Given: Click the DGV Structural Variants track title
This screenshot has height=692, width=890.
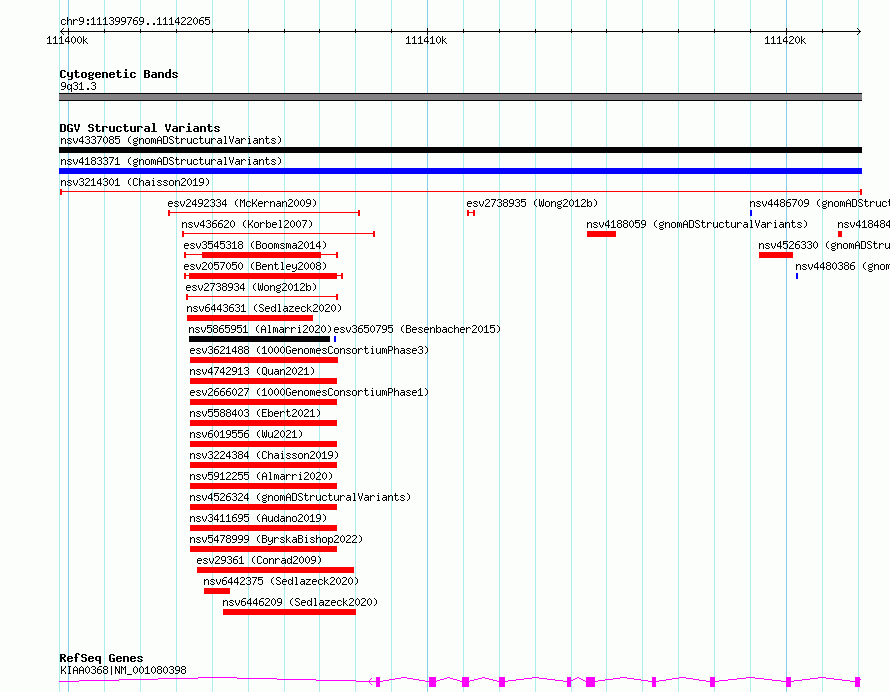Looking at the screenshot, I should (x=140, y=128).
